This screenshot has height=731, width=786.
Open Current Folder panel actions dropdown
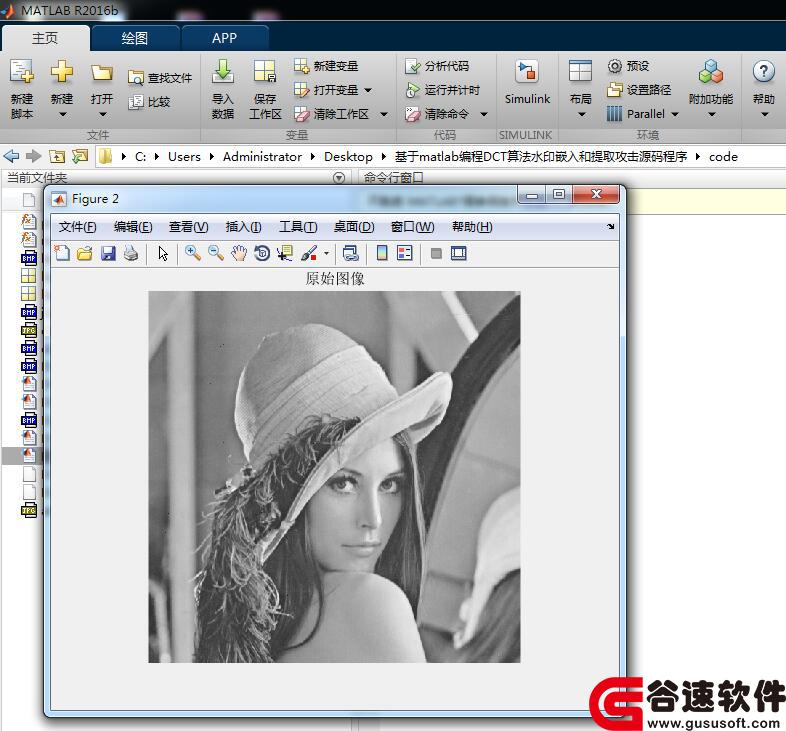(339, 177)
